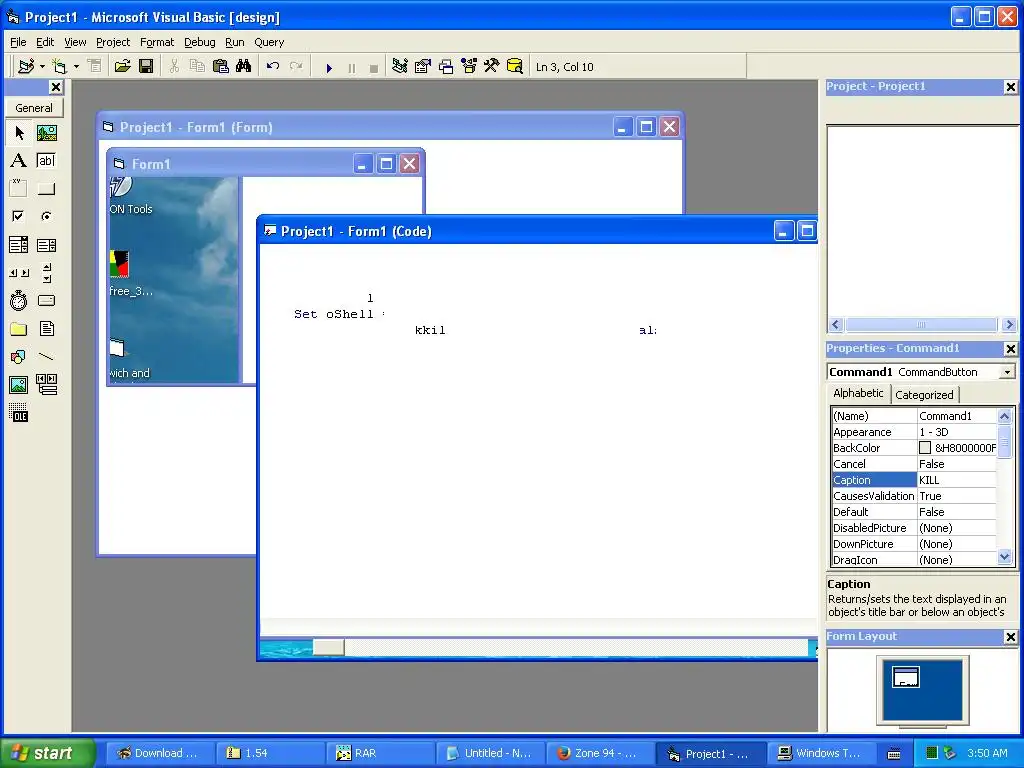The width and height of the screenshot is (1024, 768).
Task: Open Object Browser toolbar icon
Action: click(469, 67)
